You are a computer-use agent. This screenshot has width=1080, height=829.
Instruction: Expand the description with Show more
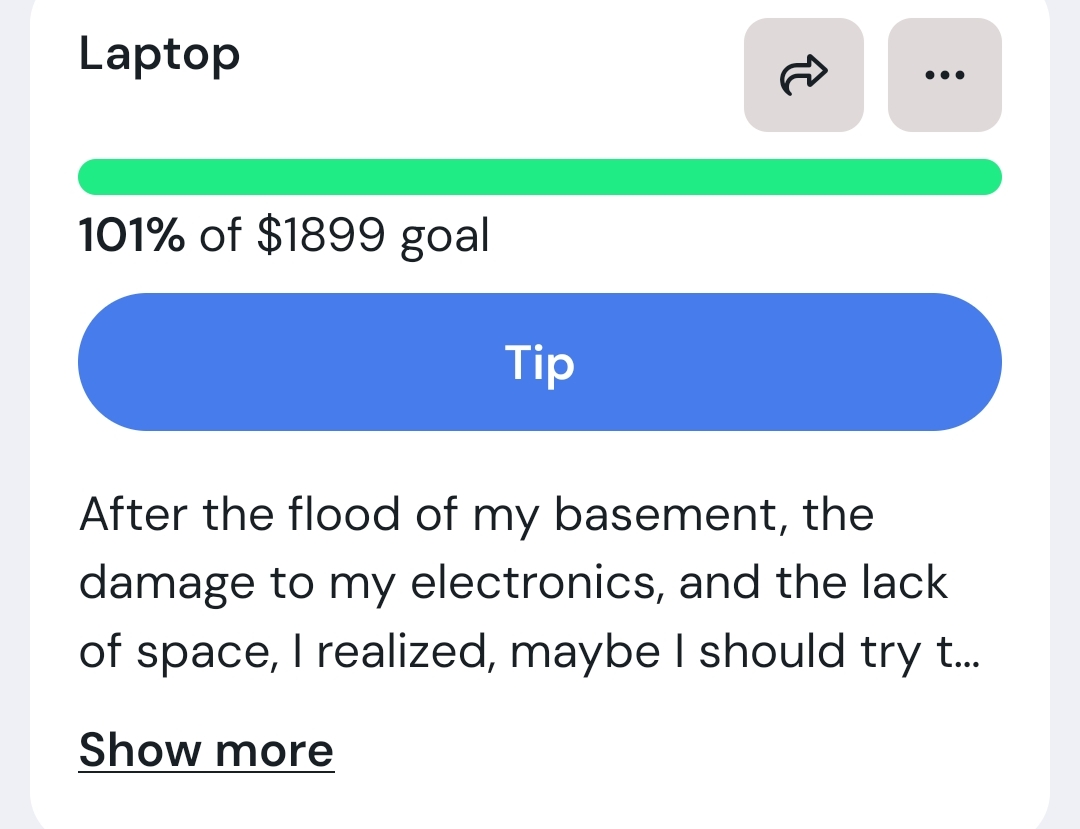tap(206, 750)
